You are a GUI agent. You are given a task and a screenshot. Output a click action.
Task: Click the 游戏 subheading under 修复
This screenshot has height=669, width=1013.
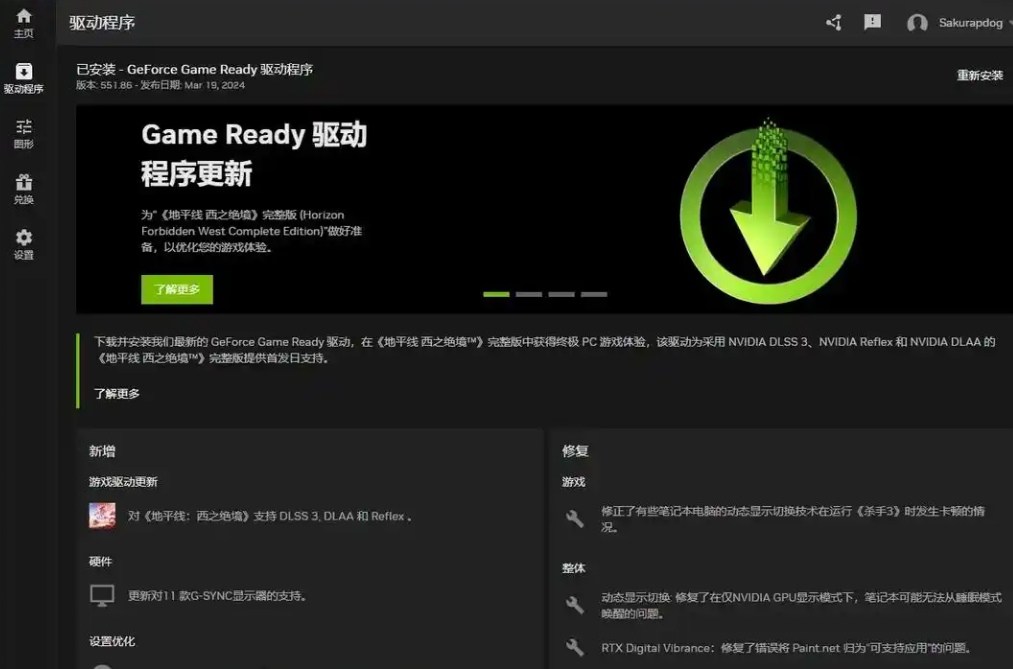coord(574,482)
